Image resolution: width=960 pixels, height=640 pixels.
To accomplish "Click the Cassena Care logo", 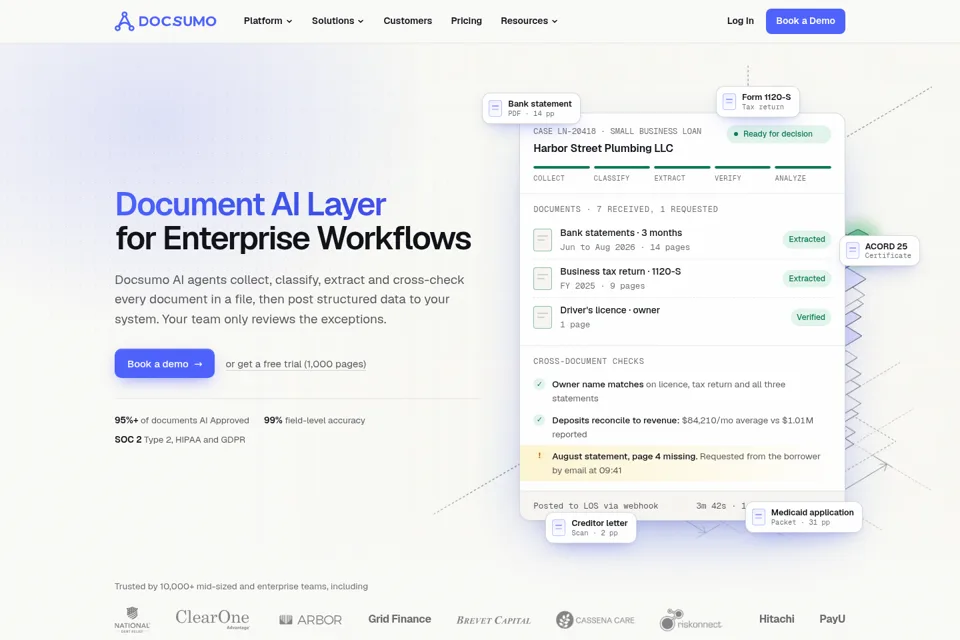I will (595, 620).
